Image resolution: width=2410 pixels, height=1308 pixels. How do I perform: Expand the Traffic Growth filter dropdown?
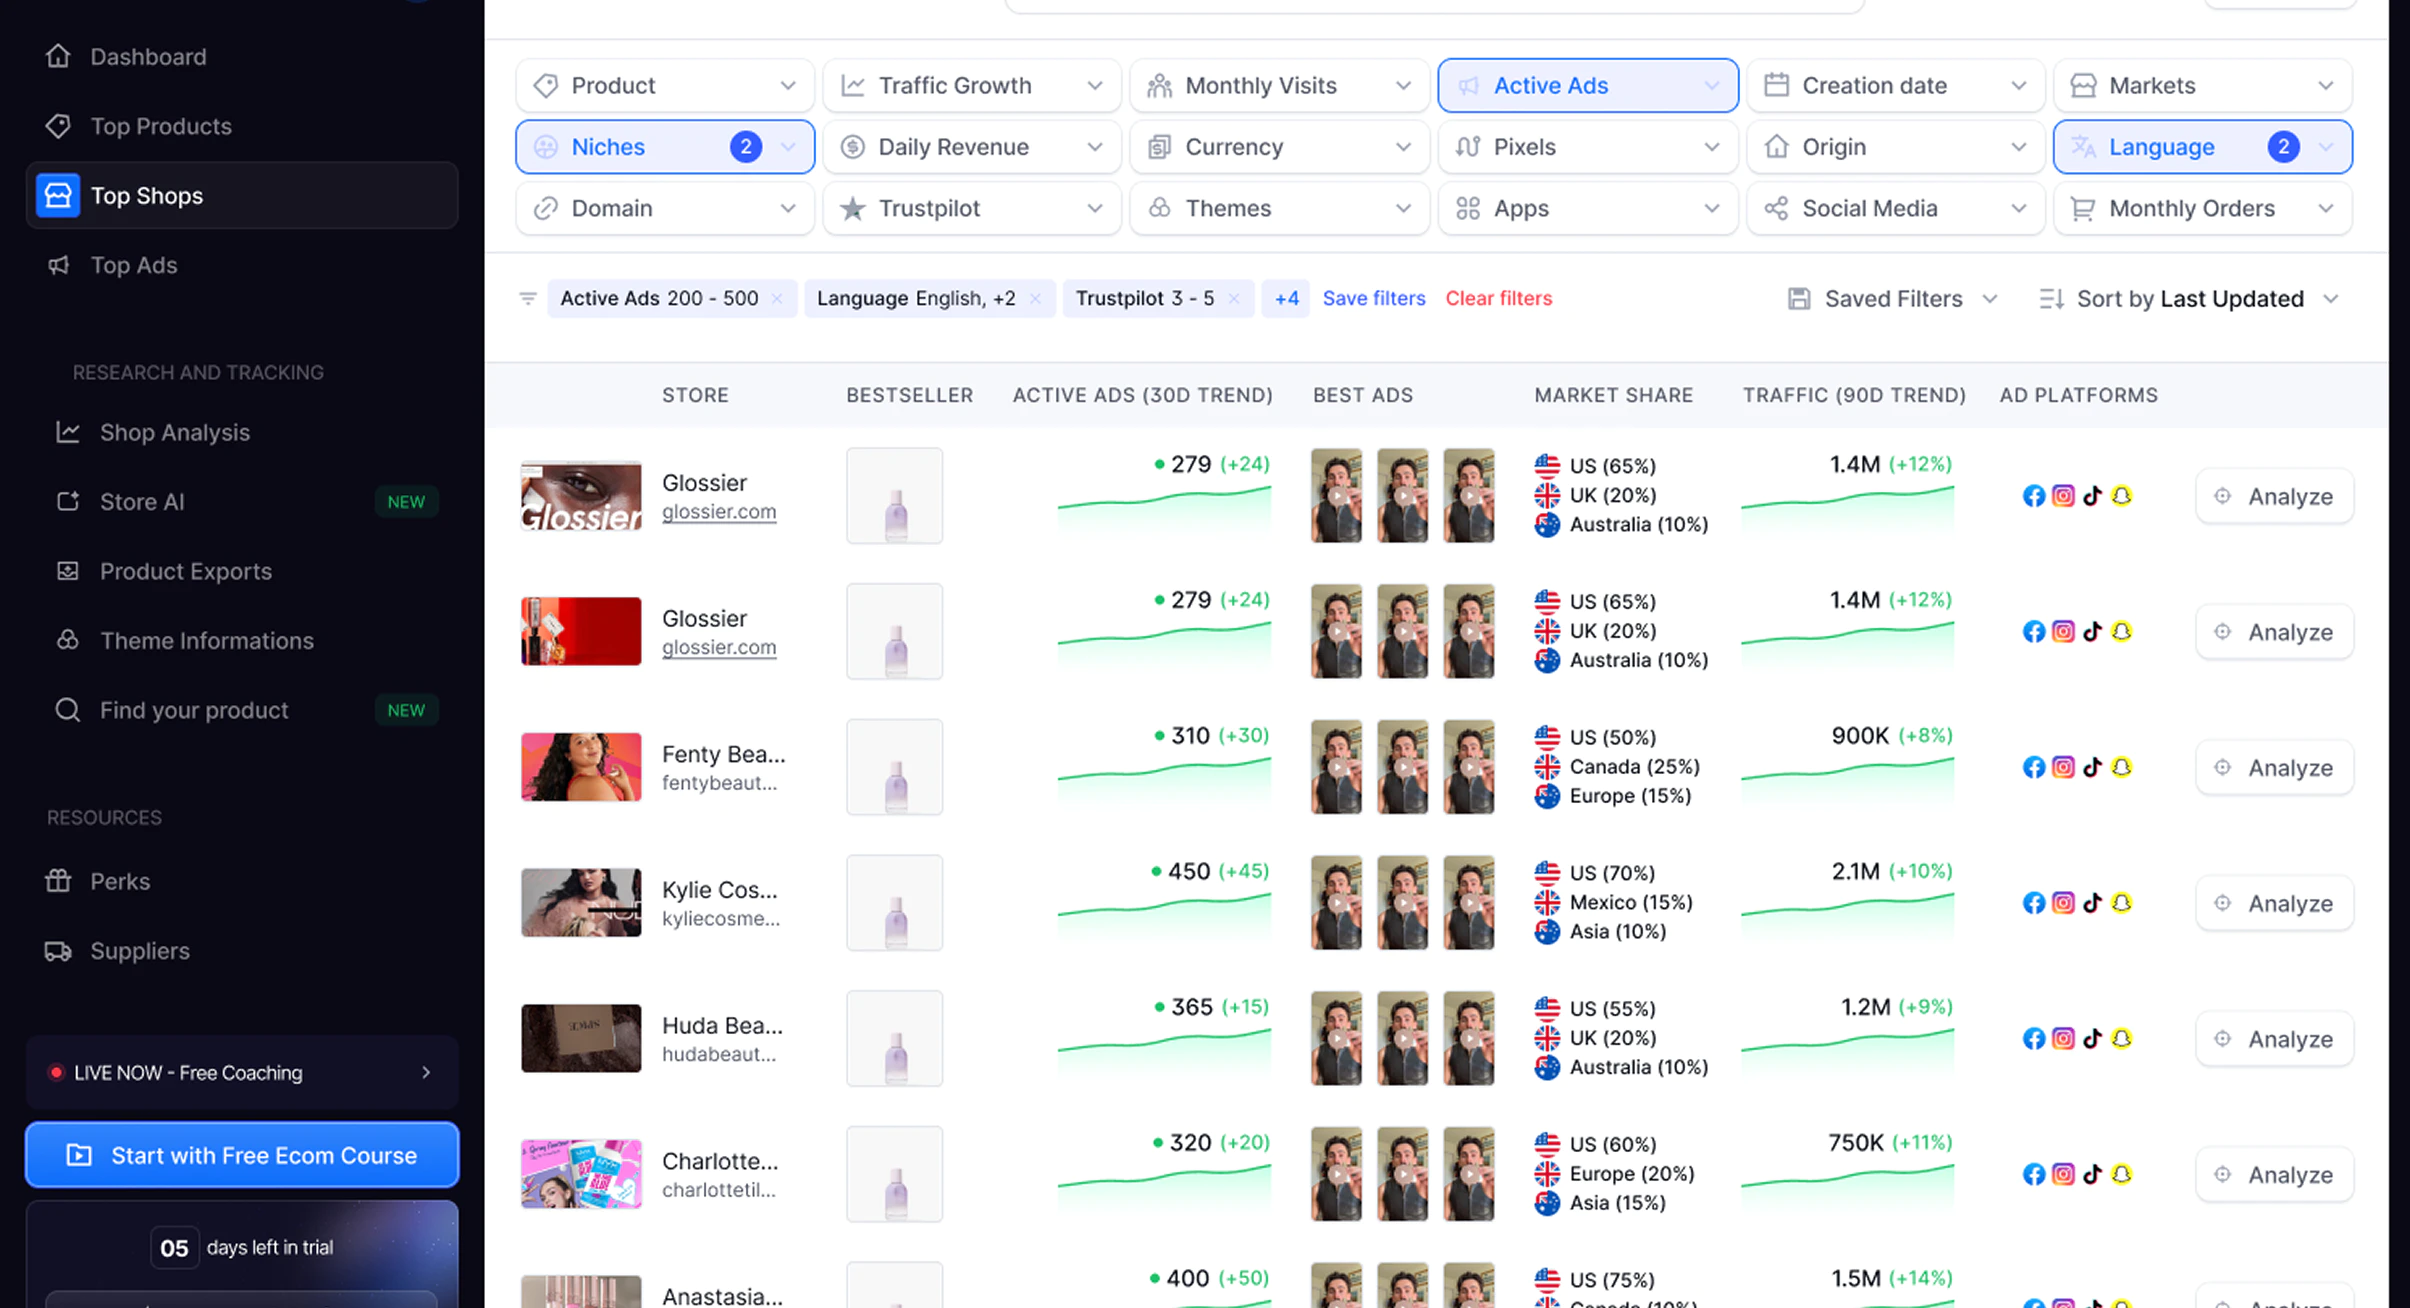click(x=971, y=86)
